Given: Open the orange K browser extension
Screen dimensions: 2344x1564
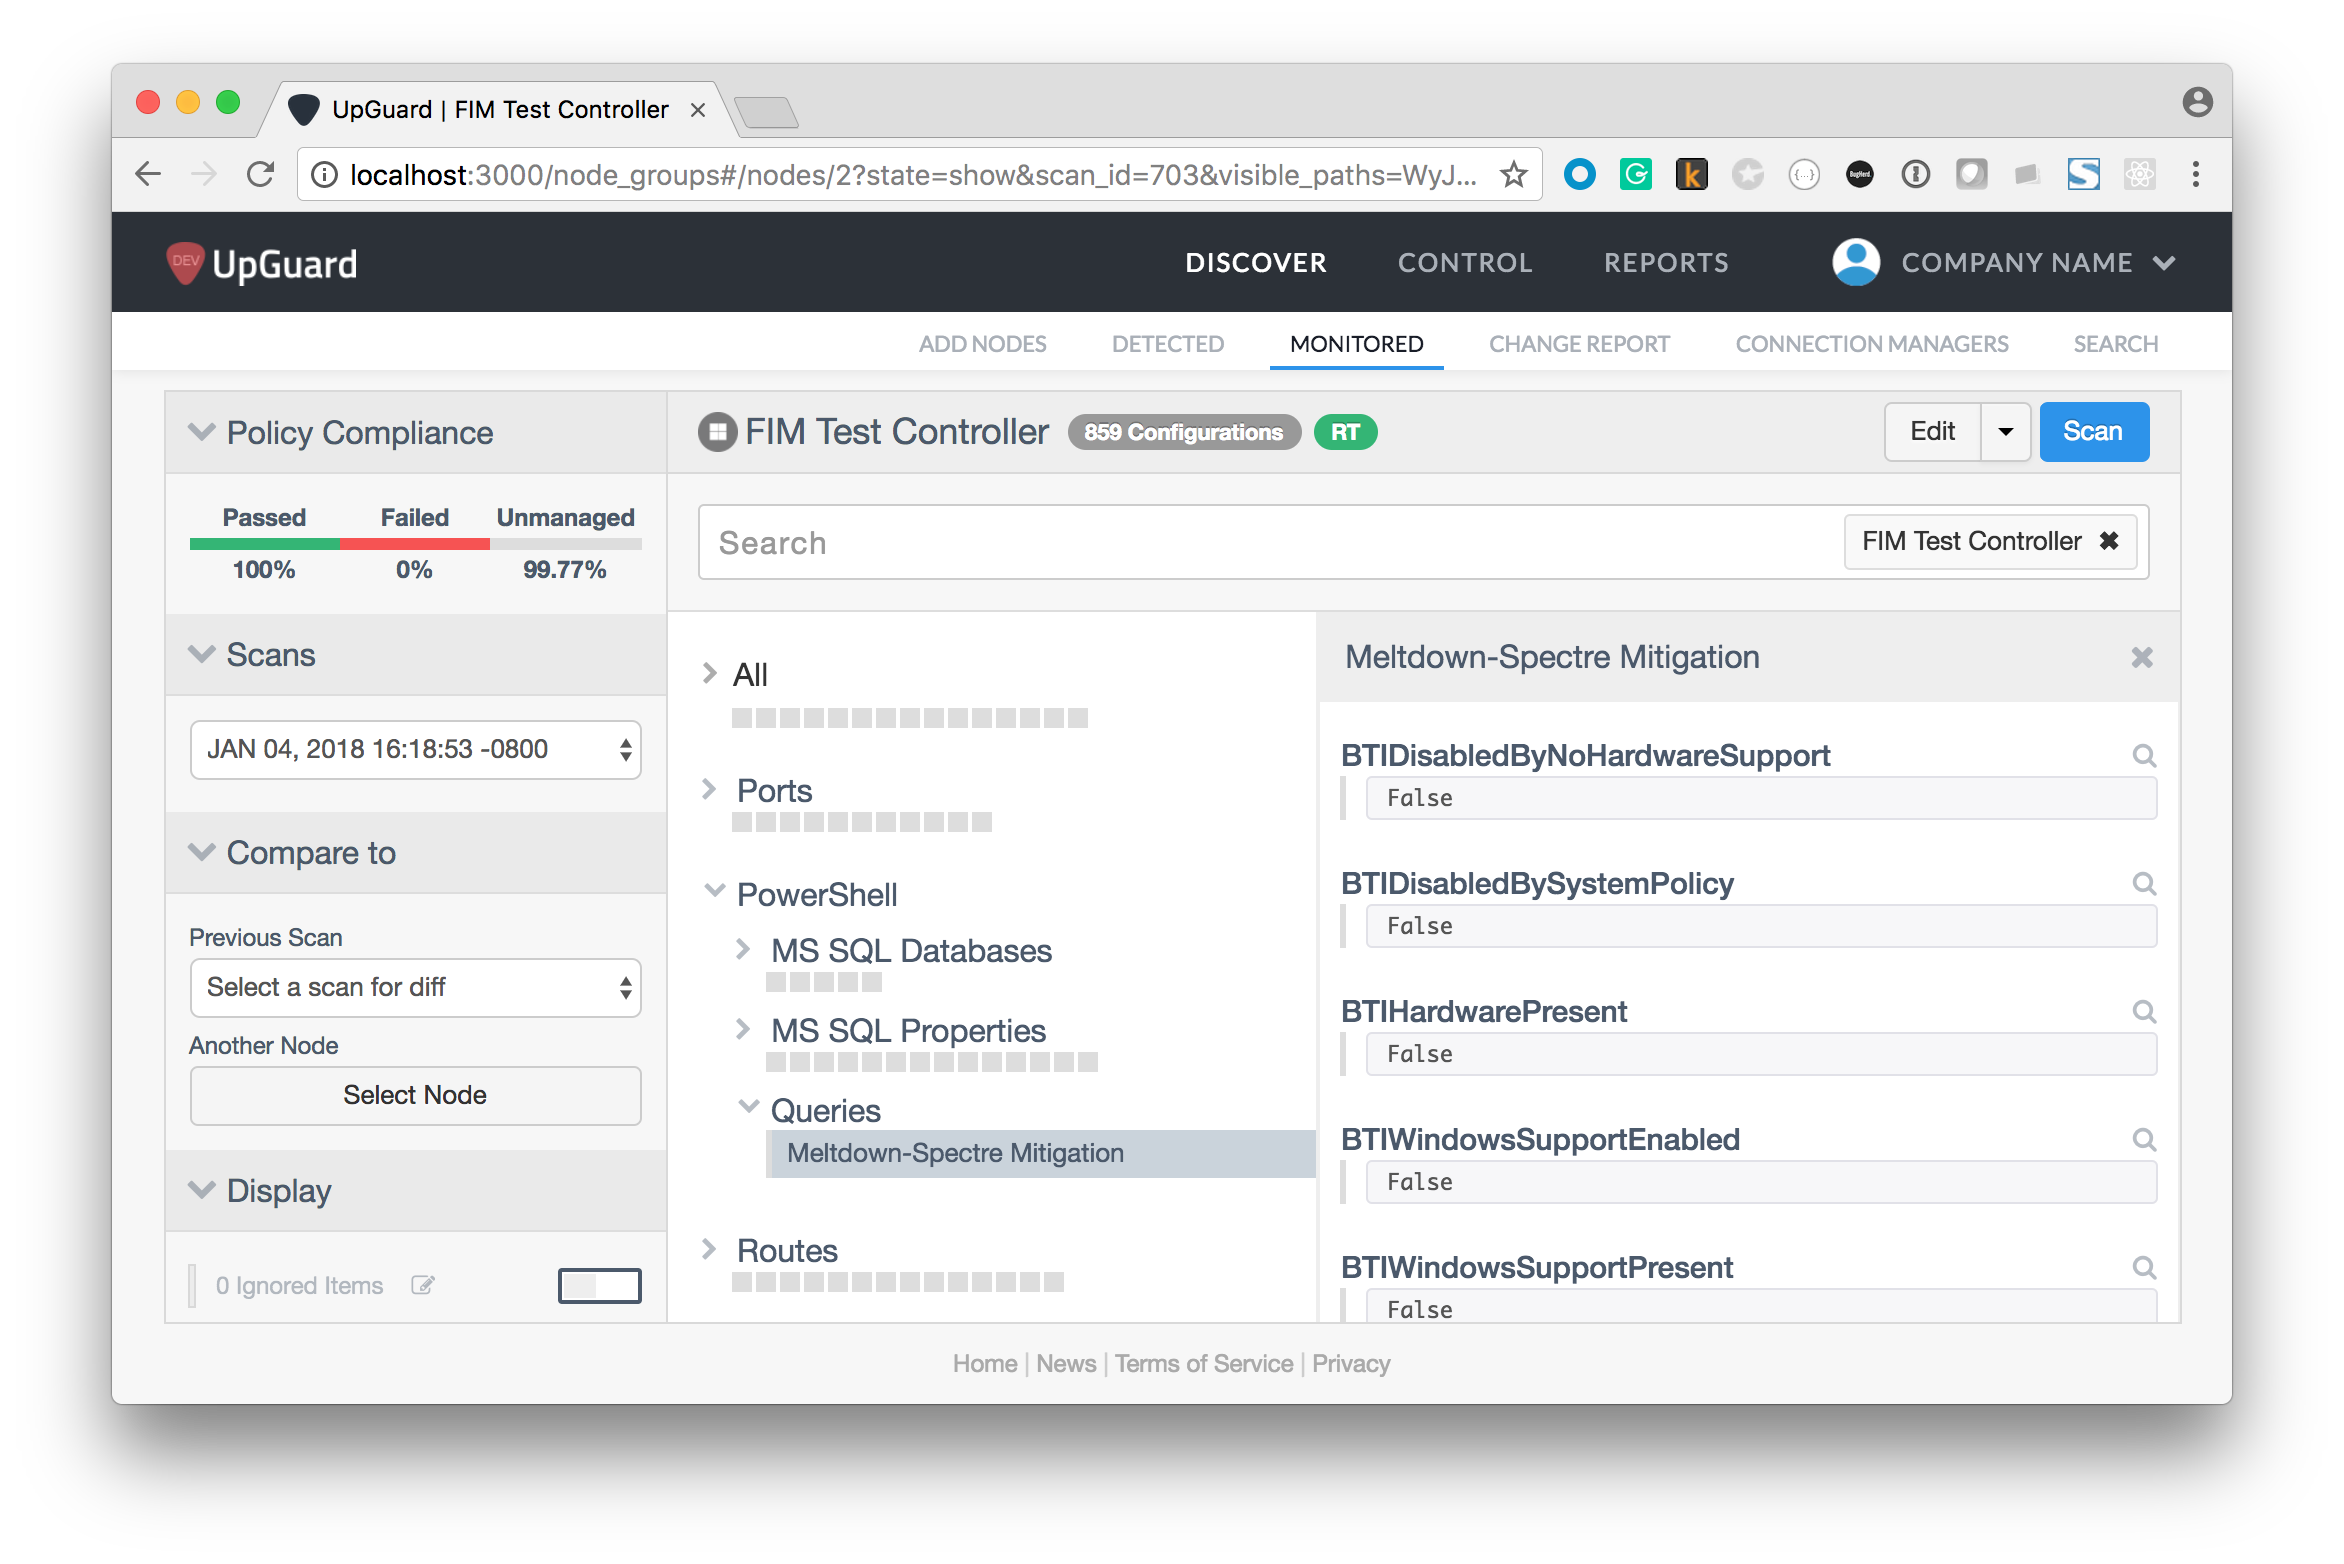Looking at the screenshot, I should (x=1692, y=175).
